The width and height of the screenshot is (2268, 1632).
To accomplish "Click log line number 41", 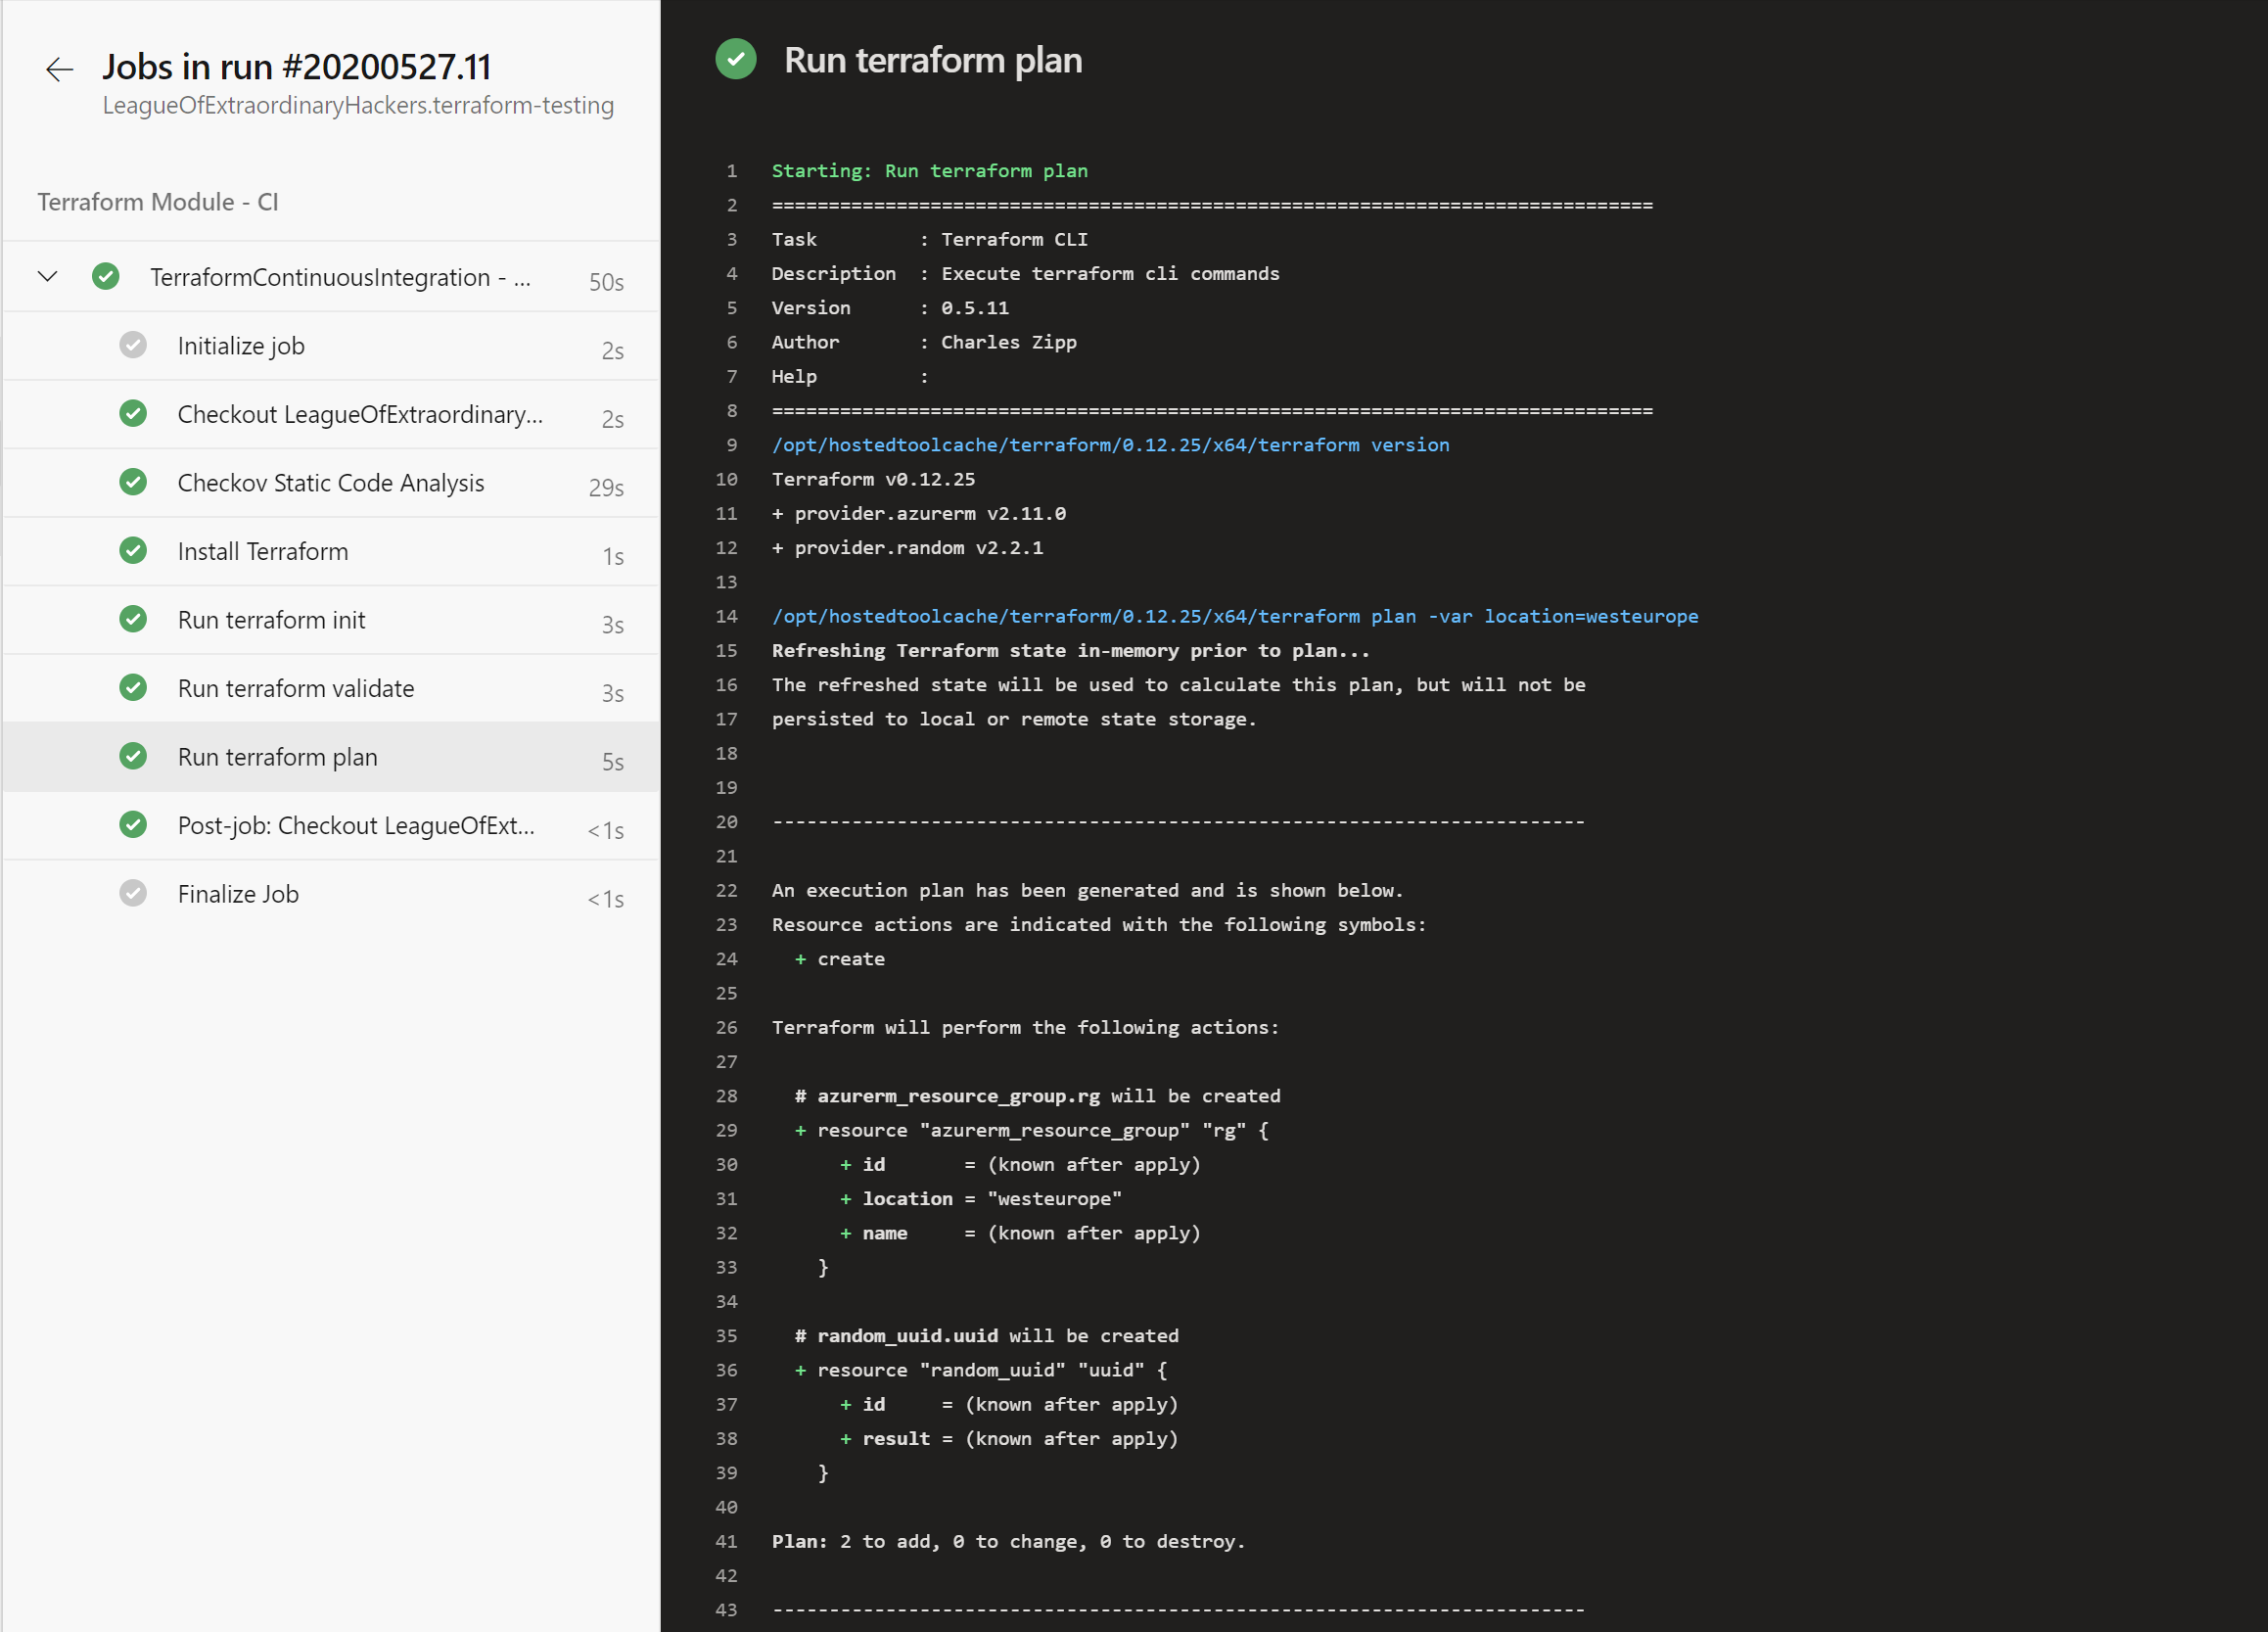I will point(726,1541).
